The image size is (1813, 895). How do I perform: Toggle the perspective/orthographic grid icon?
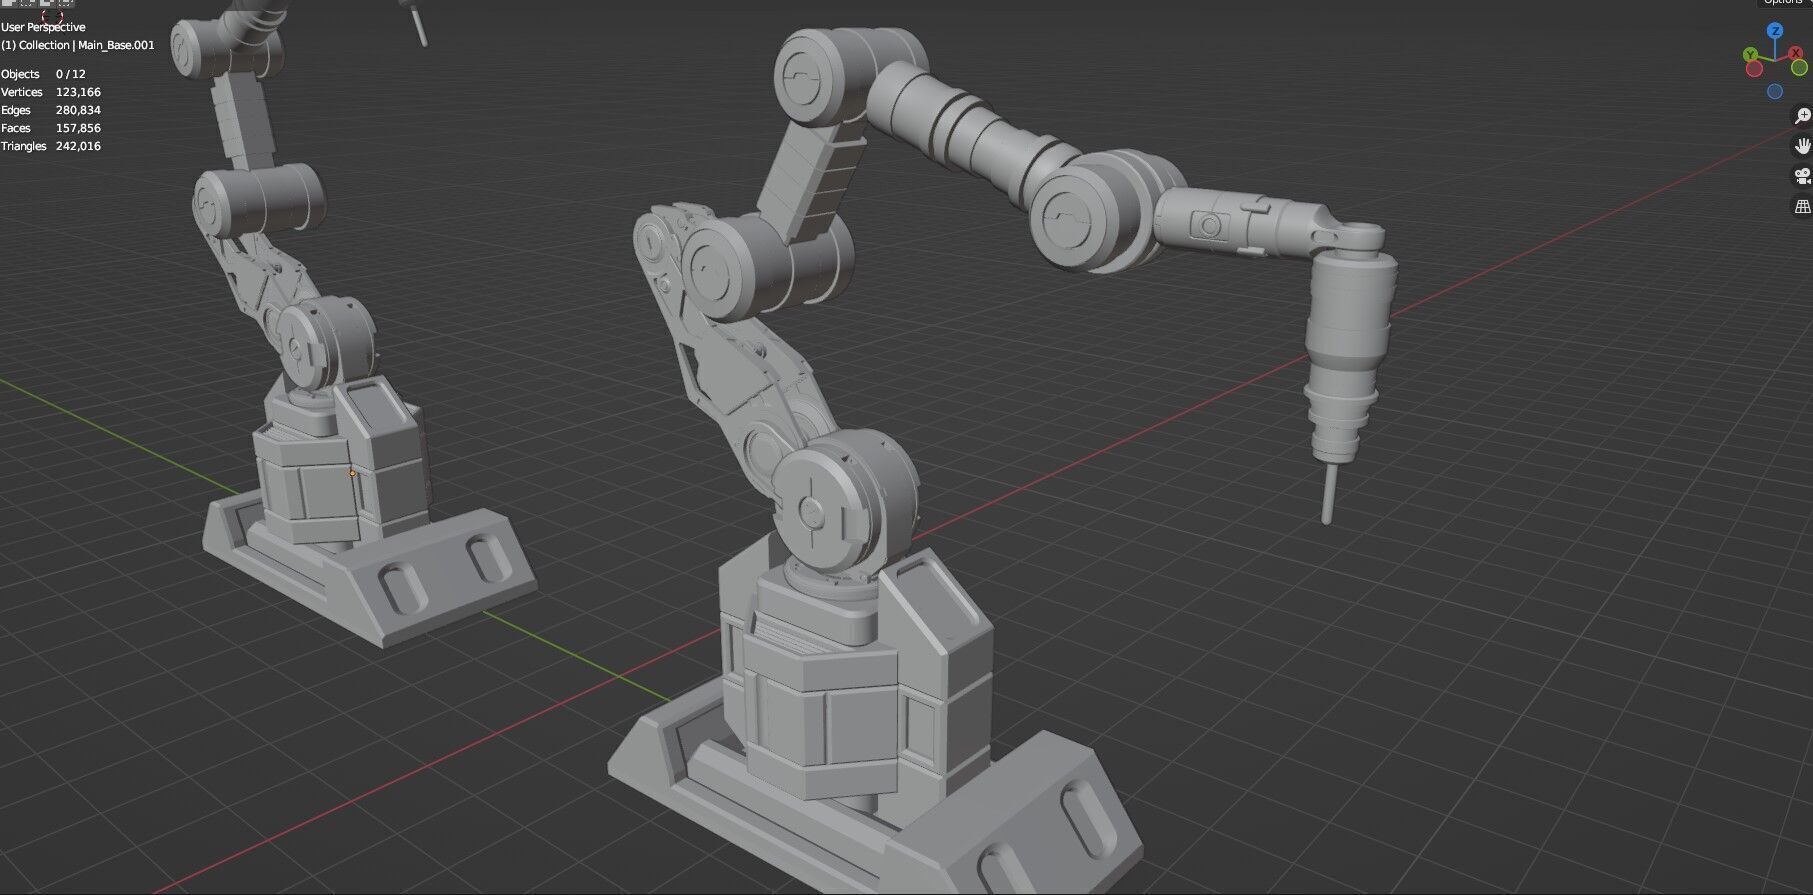point(1802,207)
